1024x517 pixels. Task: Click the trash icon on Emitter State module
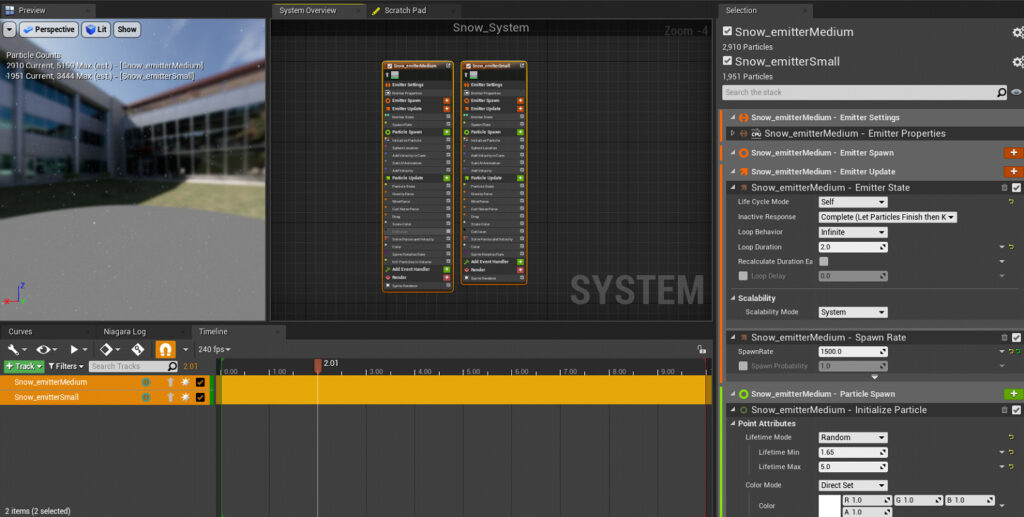click(1004, 187)
